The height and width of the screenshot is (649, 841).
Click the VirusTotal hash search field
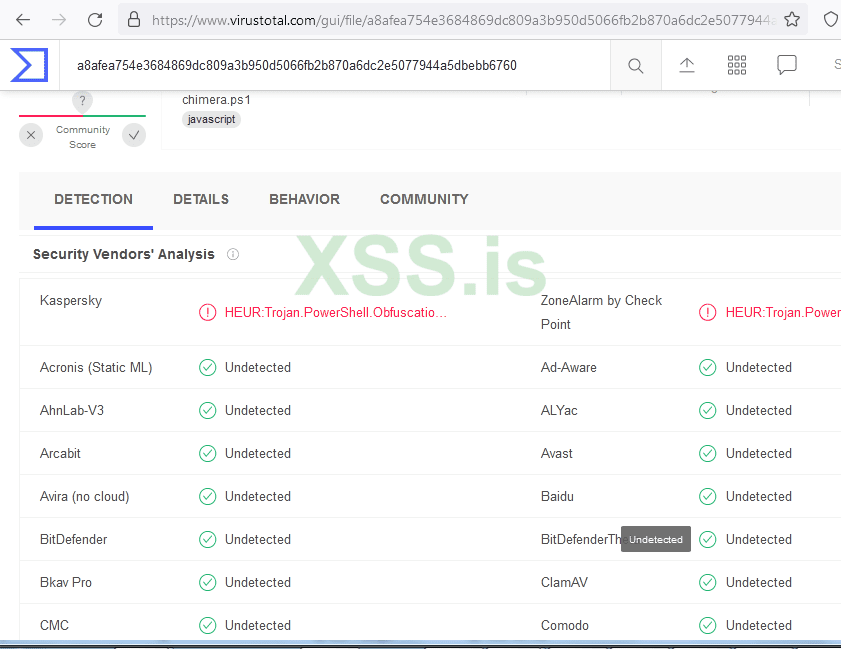click(x=335, y=65)
